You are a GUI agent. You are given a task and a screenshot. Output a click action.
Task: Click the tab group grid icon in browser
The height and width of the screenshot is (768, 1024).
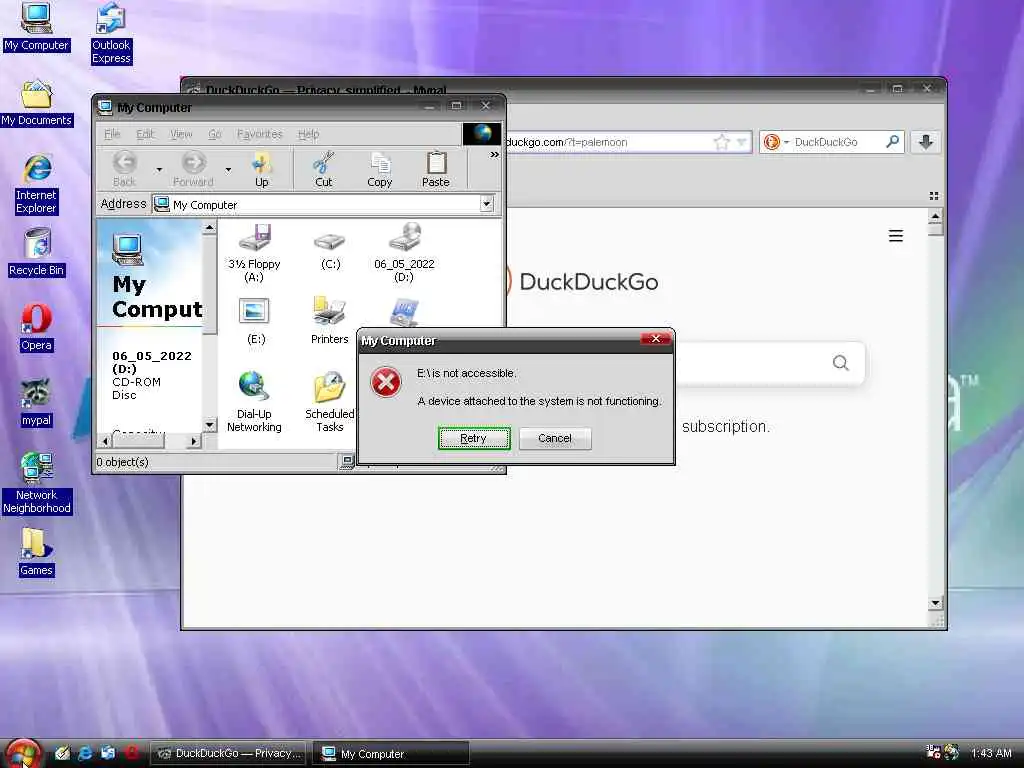click(x=933, y=195)
